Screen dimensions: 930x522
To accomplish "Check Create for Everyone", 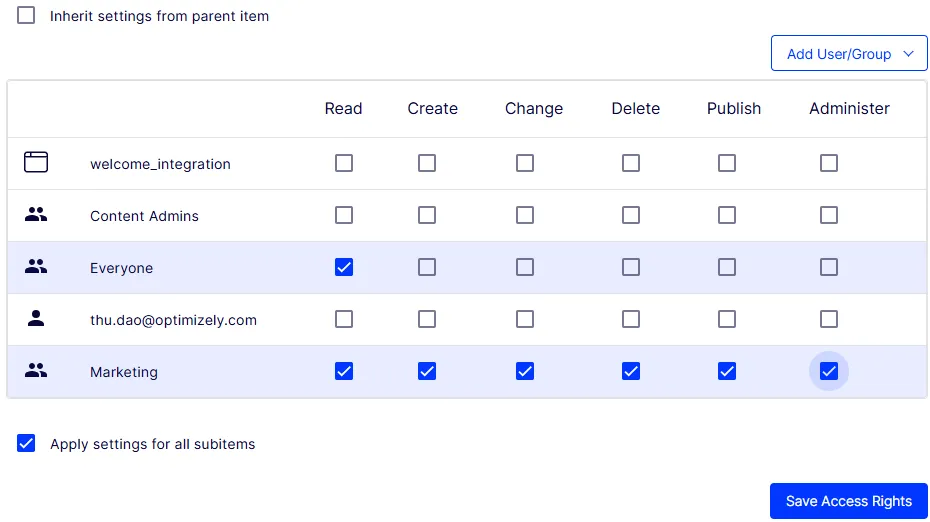I will [427, 268].
